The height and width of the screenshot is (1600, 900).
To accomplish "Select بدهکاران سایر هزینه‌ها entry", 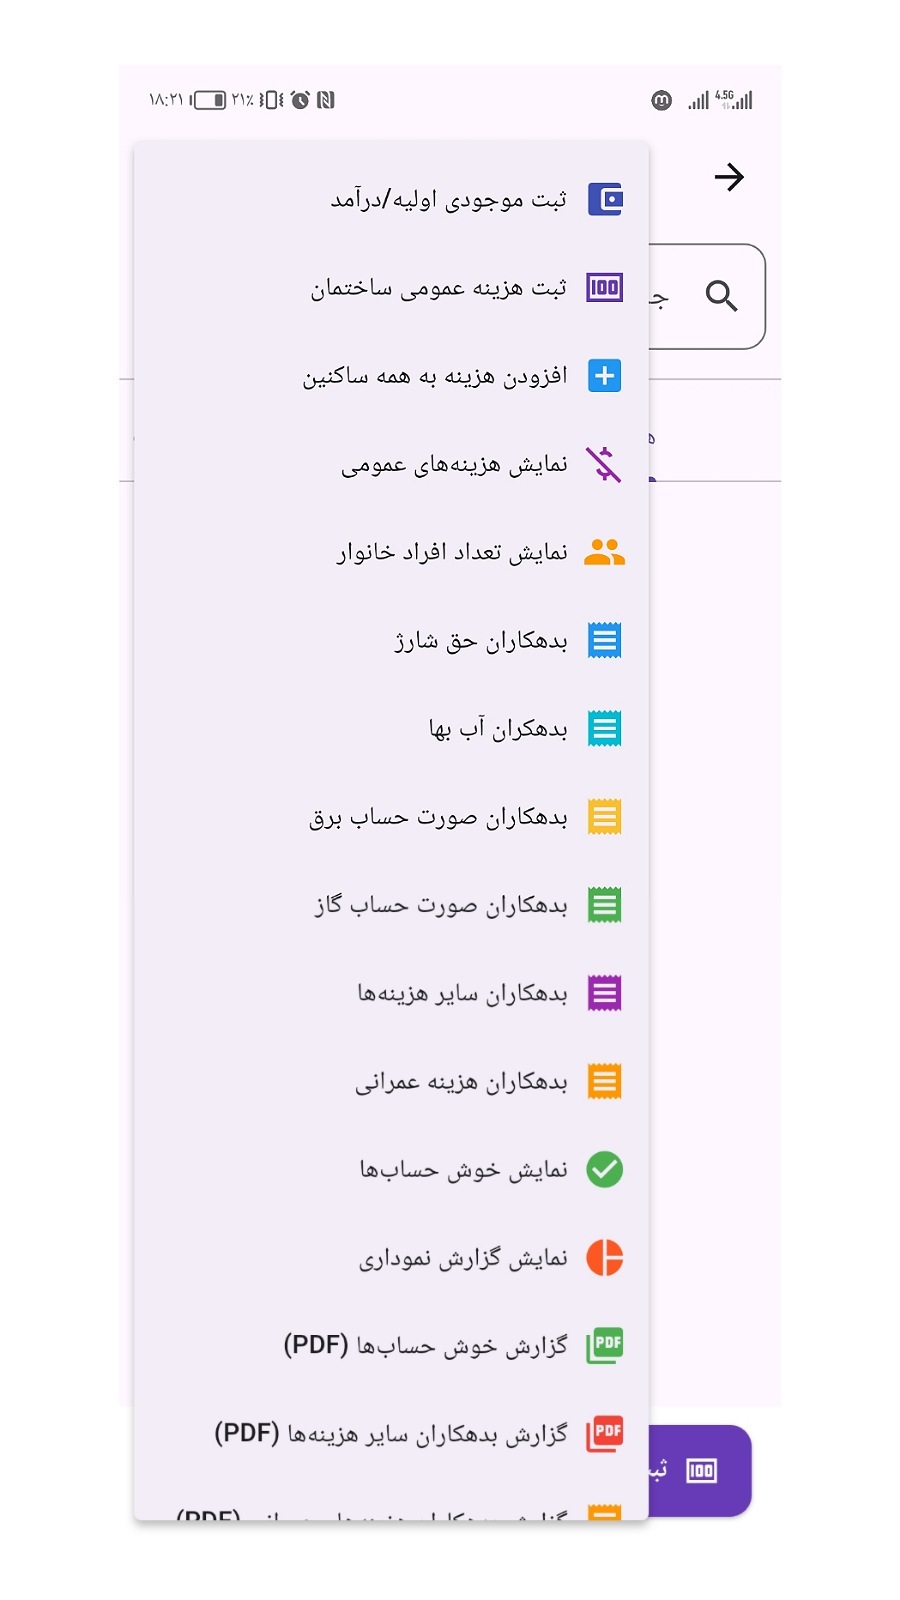I will click(x=462, y=993).
